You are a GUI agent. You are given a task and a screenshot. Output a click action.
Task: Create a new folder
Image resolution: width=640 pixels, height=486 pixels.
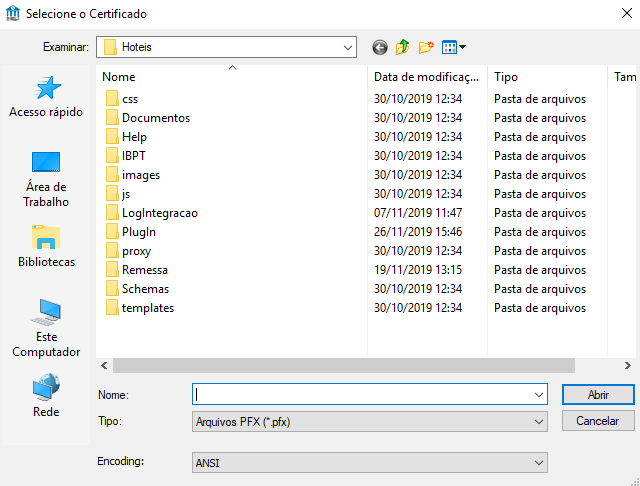426,47
